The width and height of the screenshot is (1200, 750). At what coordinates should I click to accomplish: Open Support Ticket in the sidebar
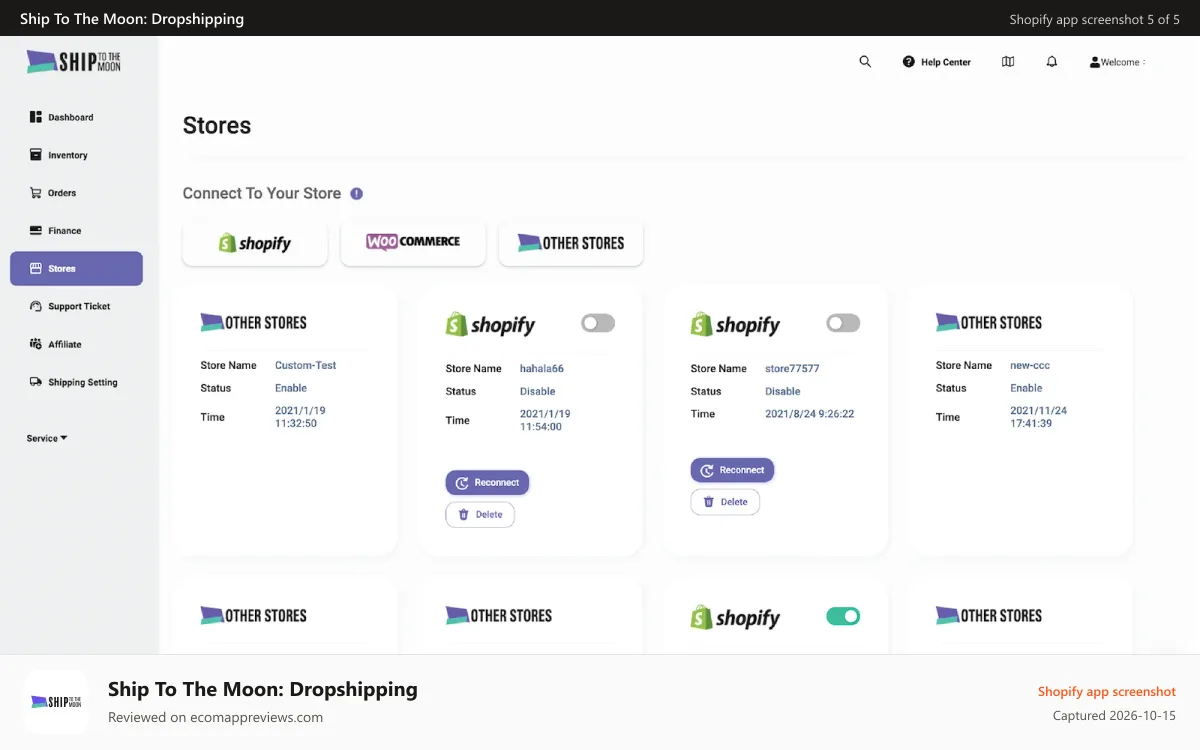point(70,306)
